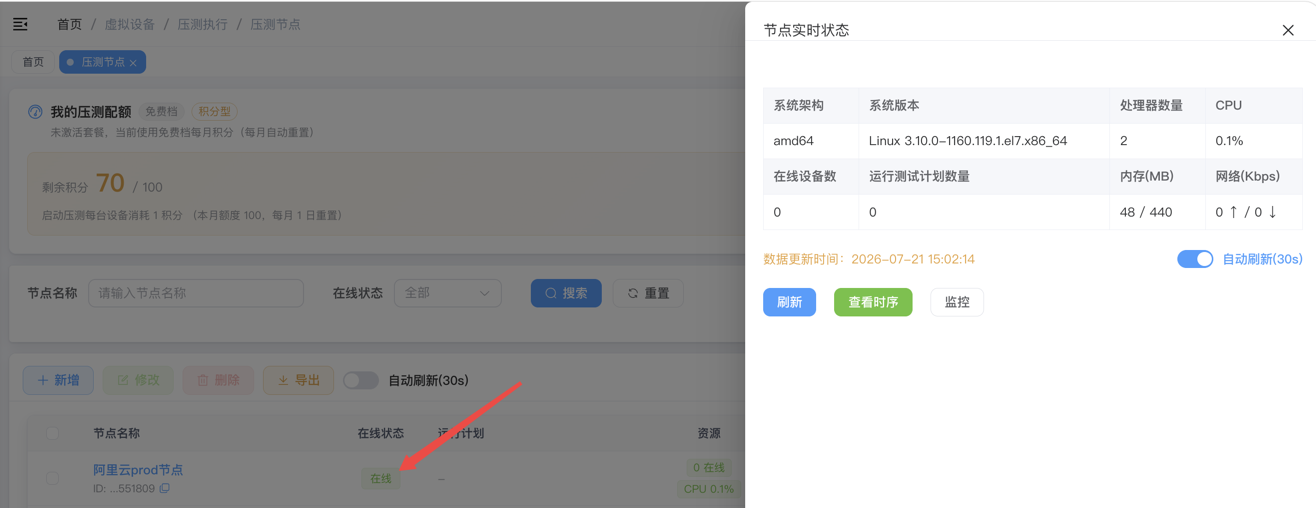Click the copy icon next to ID 551809
This screenshot has height=508, width=1316.
click(x=165, y=489)
